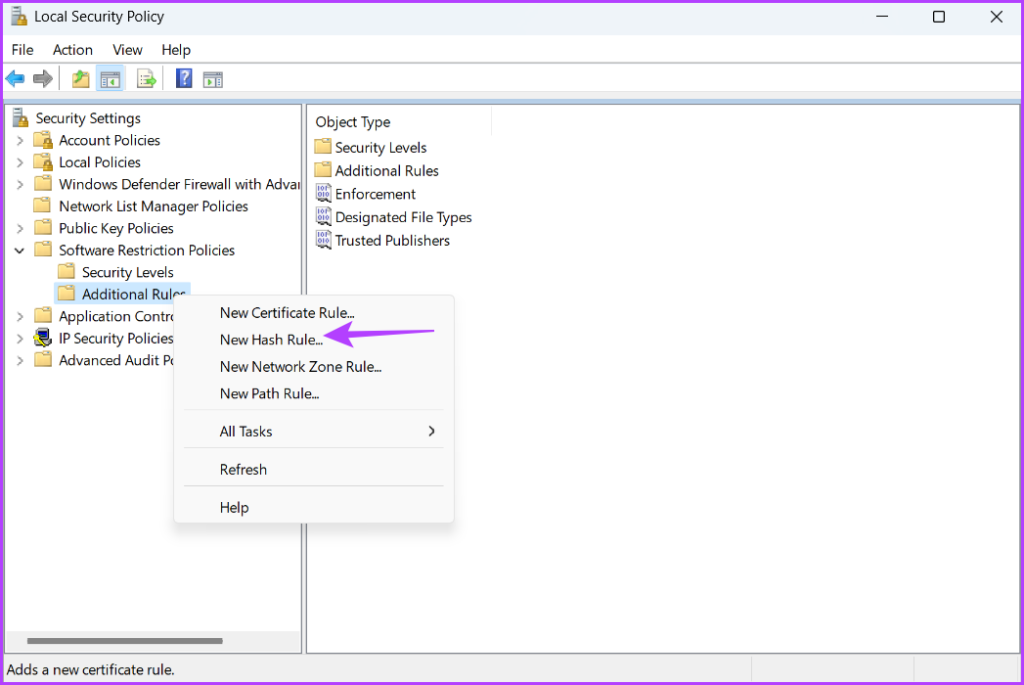The height and width of the screenshot is (685, 1024).
Task: Toggle Show/Hide Action Pane icon
Action: 213,80
